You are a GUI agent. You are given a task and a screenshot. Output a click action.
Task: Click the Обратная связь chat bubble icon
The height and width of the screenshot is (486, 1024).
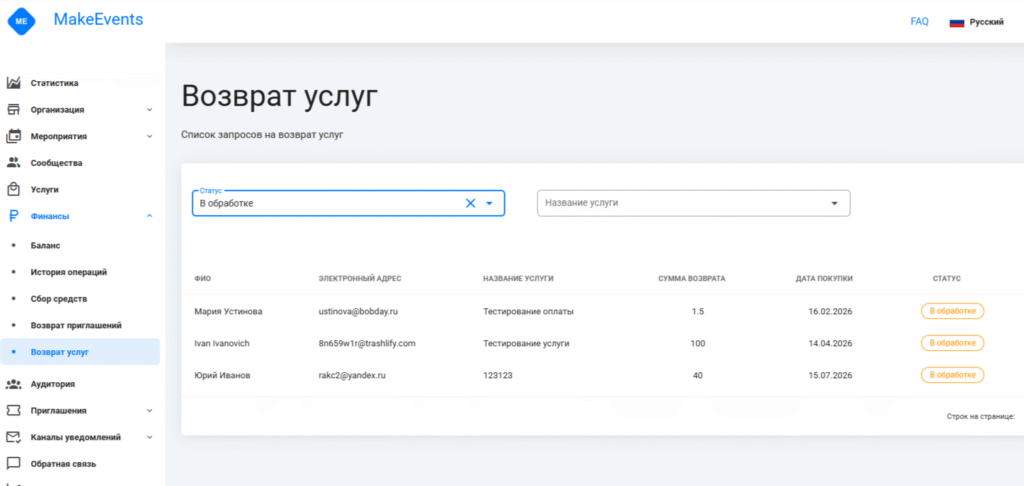click(14, 464)
